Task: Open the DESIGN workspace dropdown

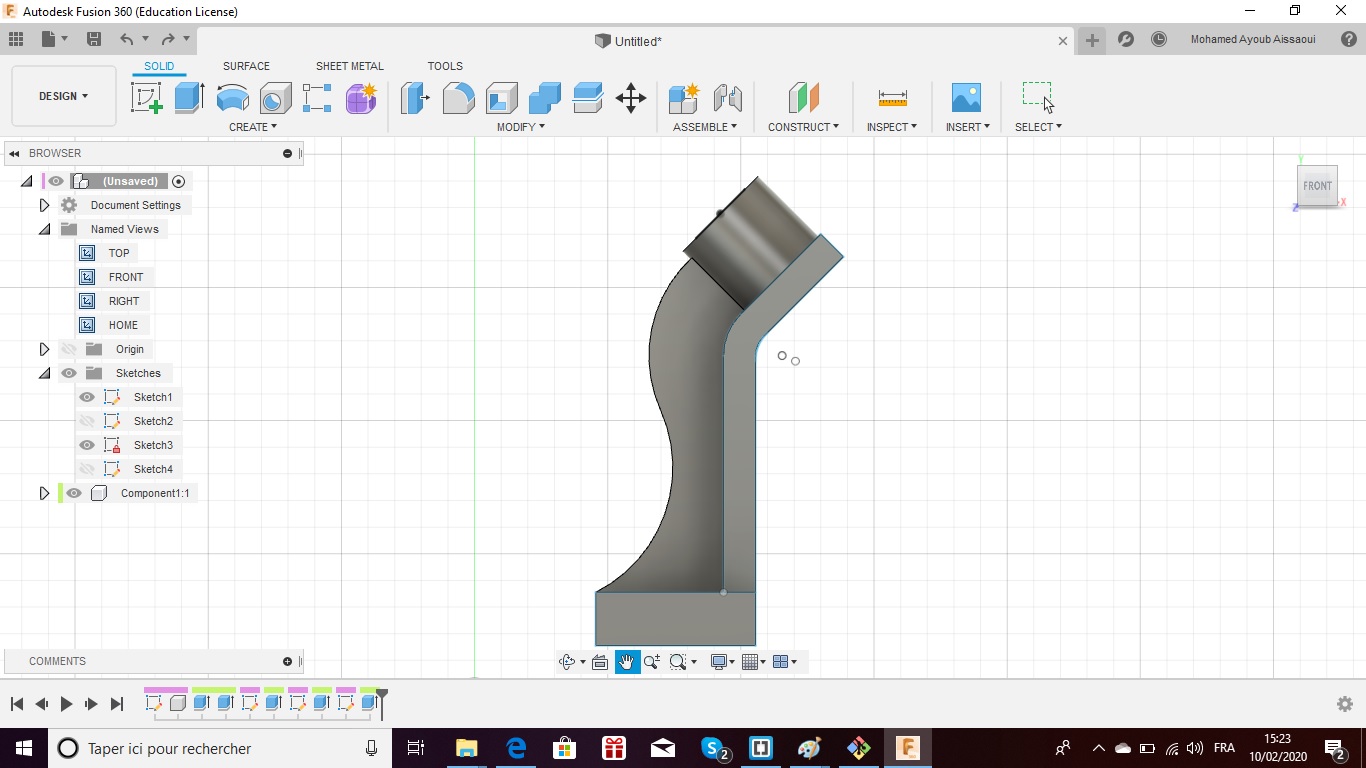Action: (64, 96)
